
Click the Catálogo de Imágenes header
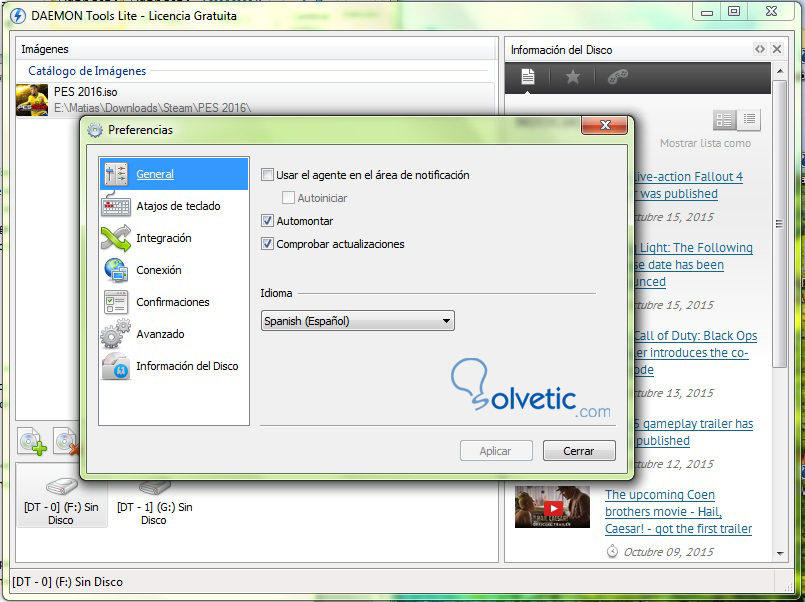[87, 71]
